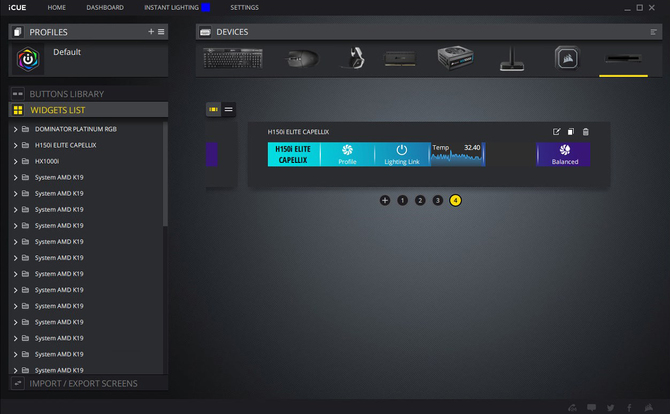Image resolution: width=670 pixels, height=414 pixels.
Task: Open IMPORT / EXPORT SCREENS section
Action: click(x=88, y=383)
